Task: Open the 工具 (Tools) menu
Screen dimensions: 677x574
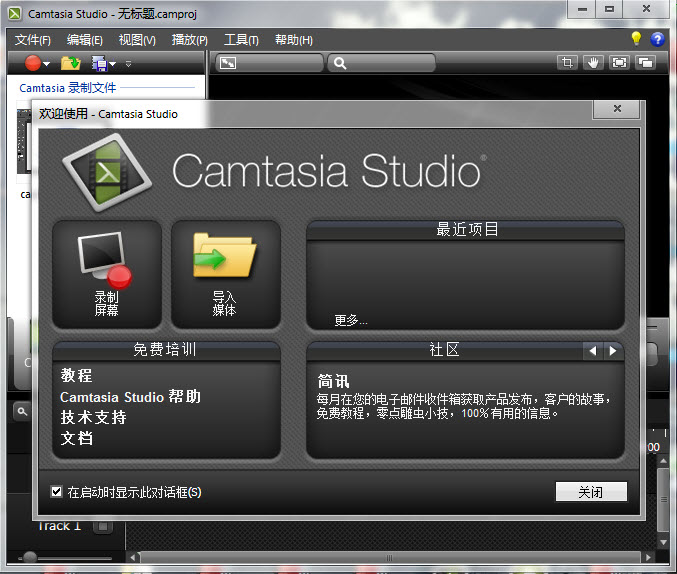Action: point(241,40)
